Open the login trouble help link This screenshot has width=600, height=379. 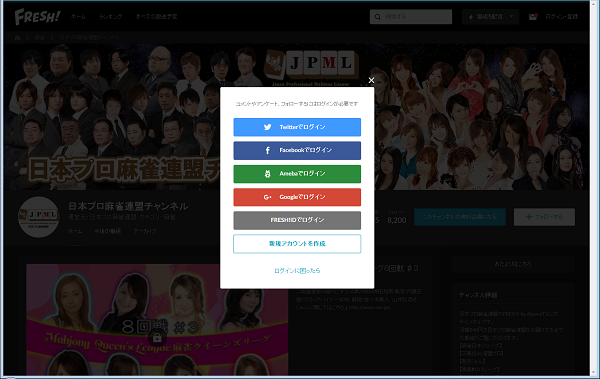point(297,271)
